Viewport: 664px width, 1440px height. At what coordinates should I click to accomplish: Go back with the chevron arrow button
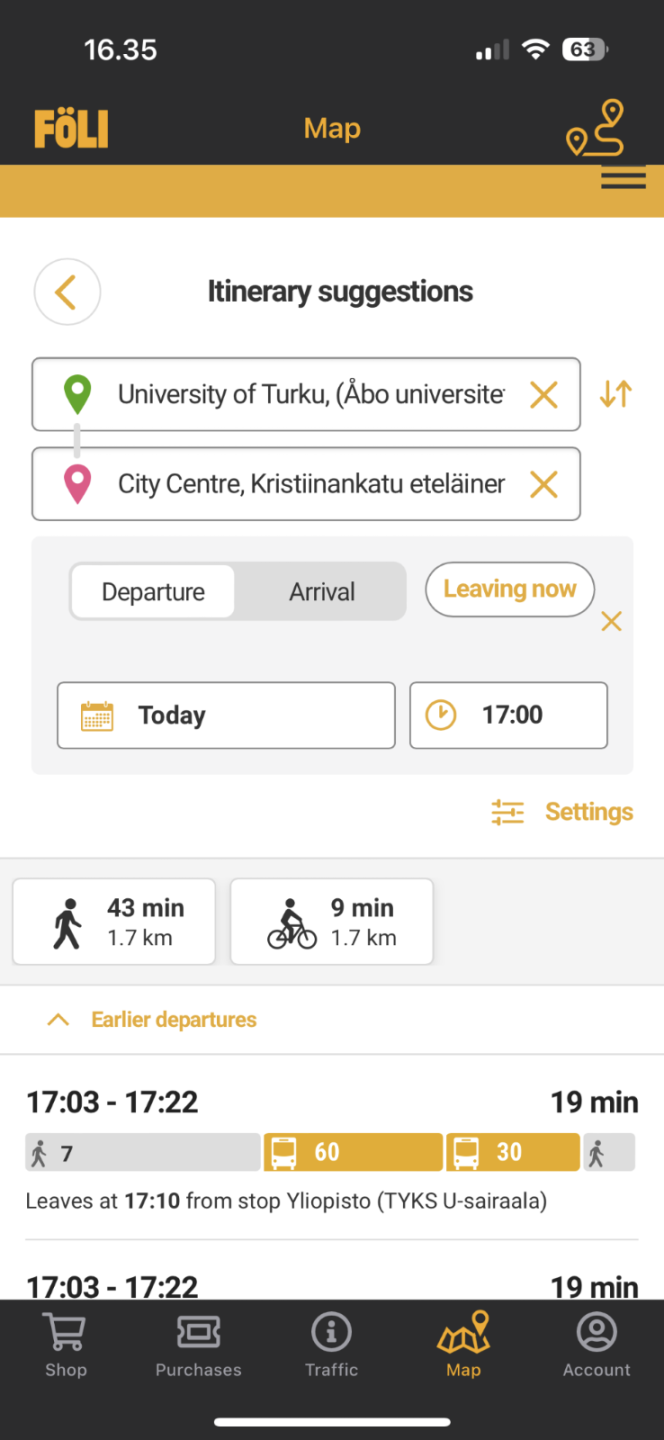[67, 292]
